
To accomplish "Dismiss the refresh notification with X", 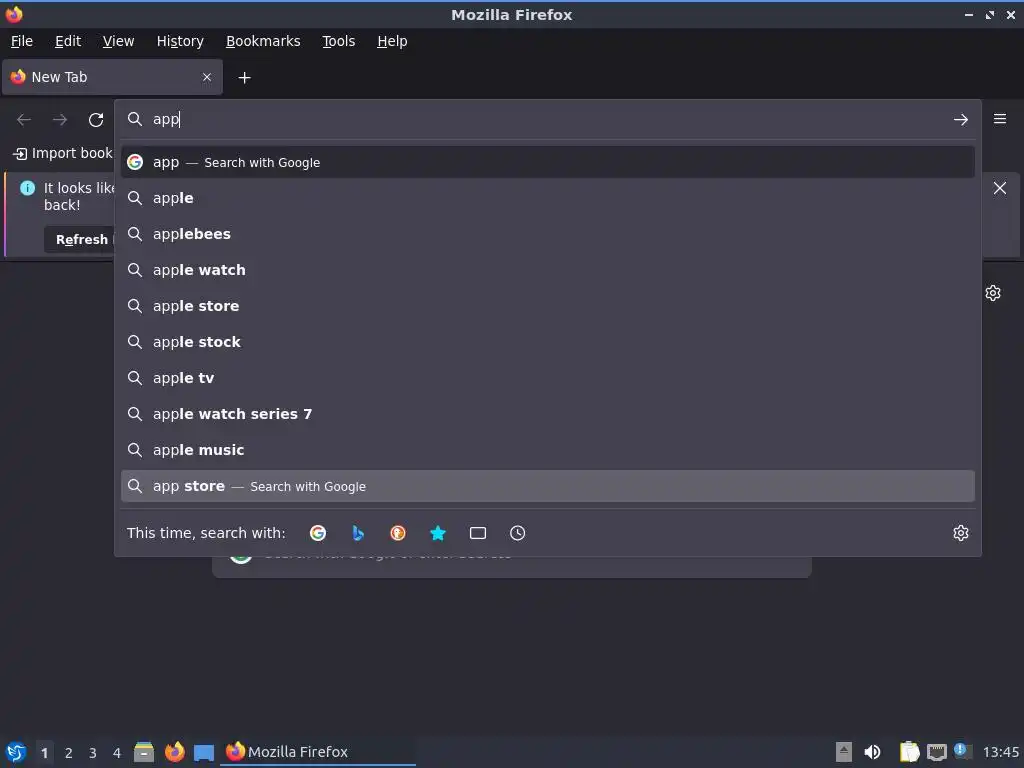I will pyautogui.click(x=1000, y=188).
